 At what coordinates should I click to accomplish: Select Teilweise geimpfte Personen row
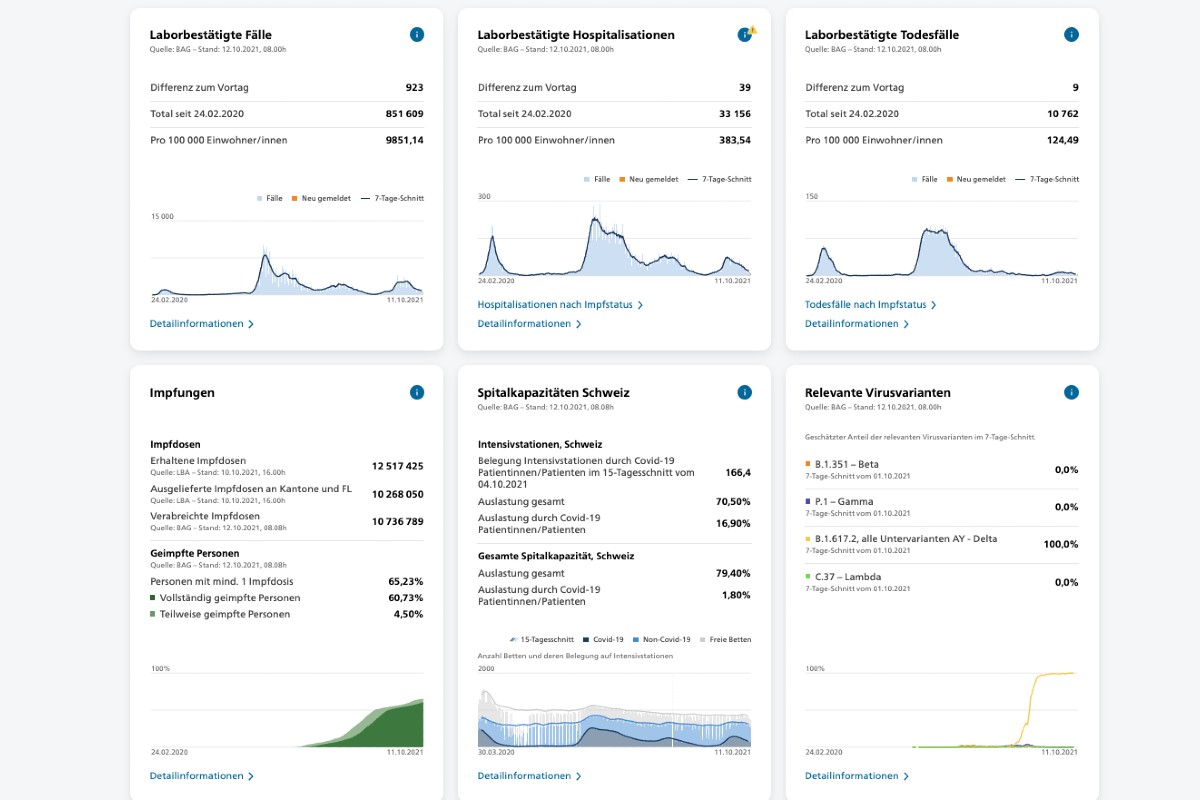point(287,614)
